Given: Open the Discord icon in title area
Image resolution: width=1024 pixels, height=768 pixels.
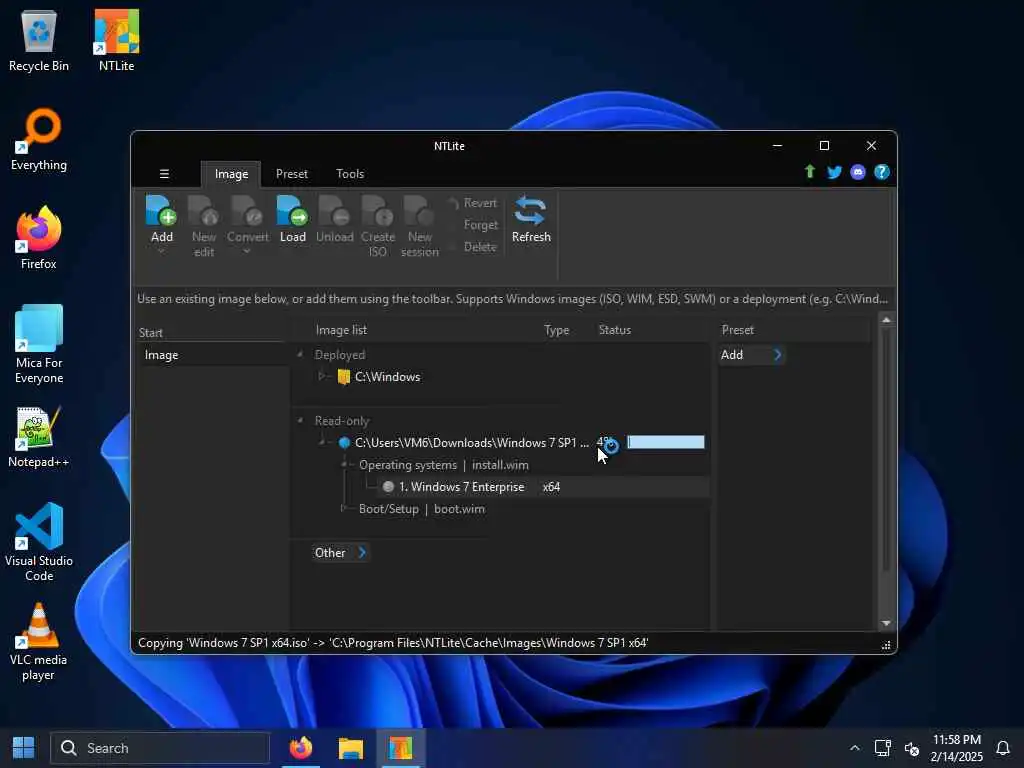Looking at the screenshot, I should pyautogui.click(x=858, y=172).
